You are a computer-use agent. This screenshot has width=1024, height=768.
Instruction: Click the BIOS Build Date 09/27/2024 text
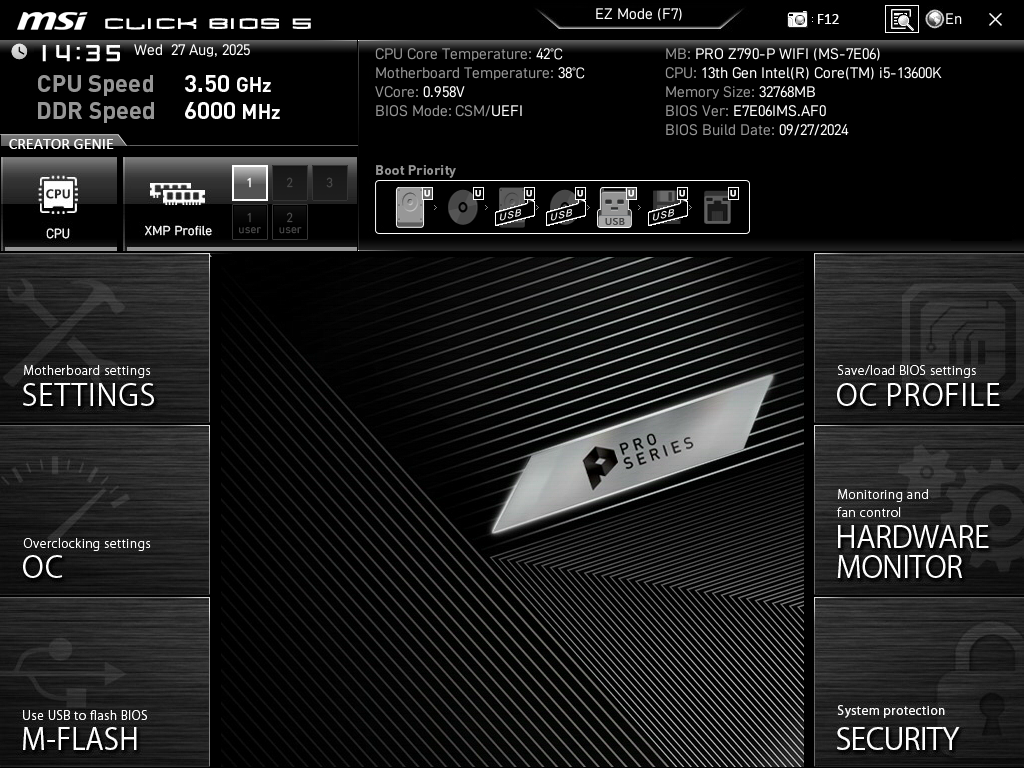click(756, 130)
